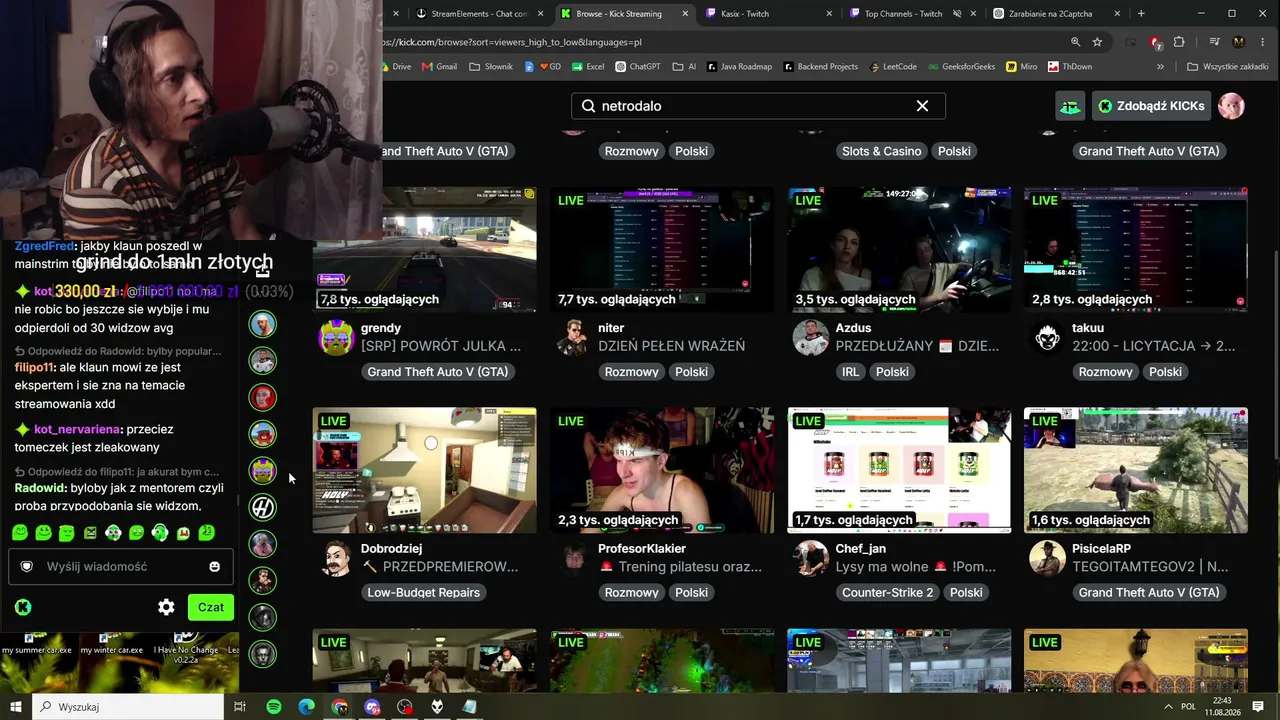Switch to the Zarabianie na 2Captcha tab

(x=1056, y=14)
